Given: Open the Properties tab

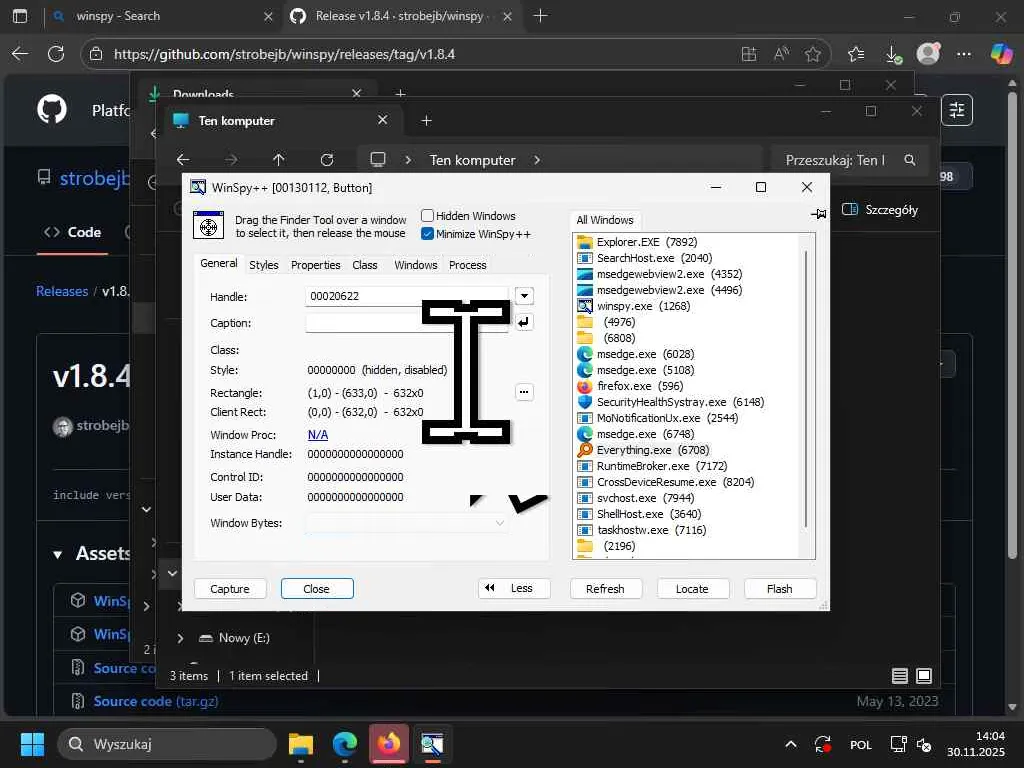Looking at the screenshot, I should click(x=315, y=265).
